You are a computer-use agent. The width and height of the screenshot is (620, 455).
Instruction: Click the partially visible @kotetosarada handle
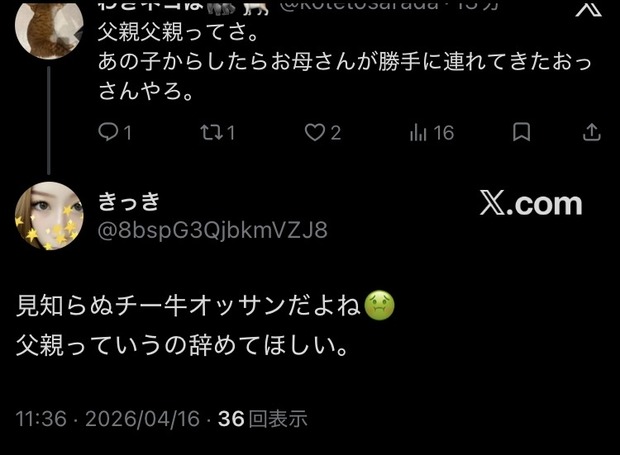358,5
